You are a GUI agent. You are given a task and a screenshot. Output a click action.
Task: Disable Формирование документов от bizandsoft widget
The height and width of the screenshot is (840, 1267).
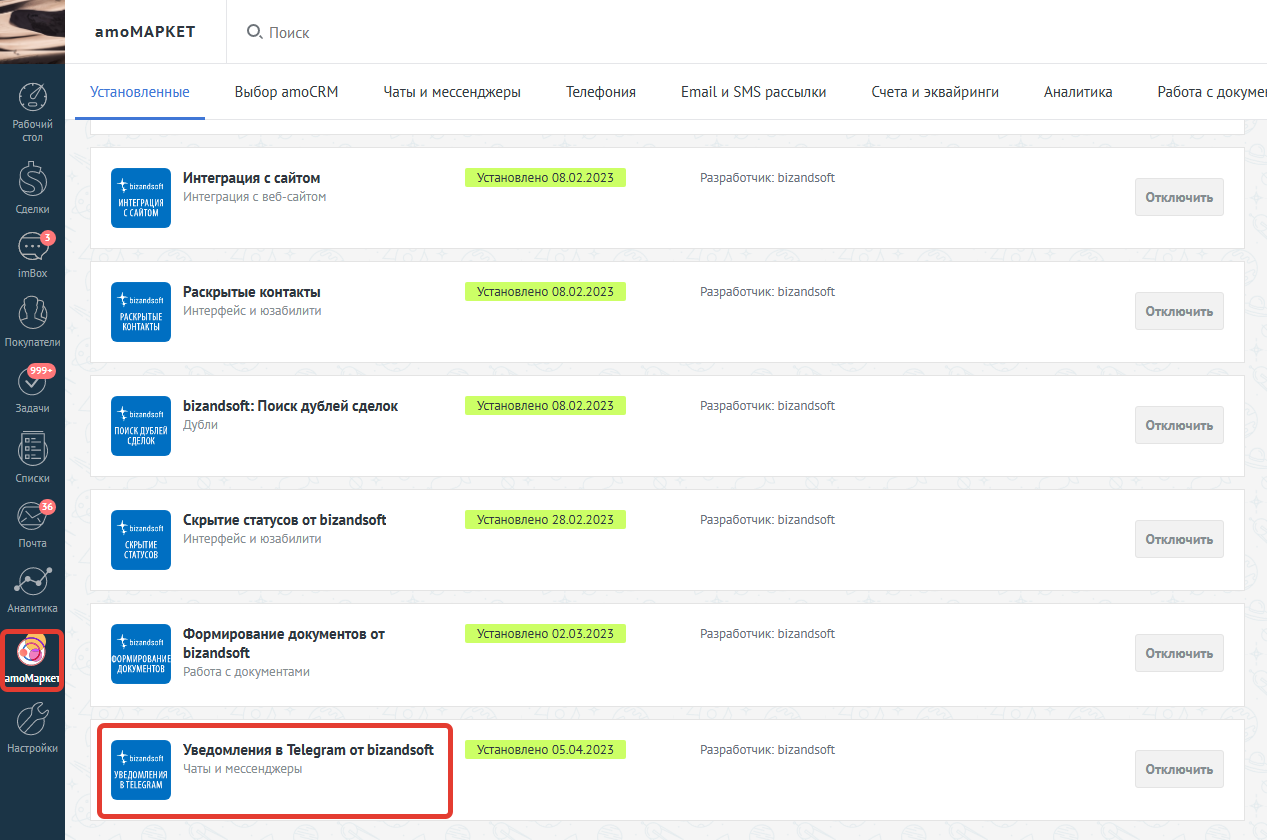pyautogui.click(x=1179, y=653)
